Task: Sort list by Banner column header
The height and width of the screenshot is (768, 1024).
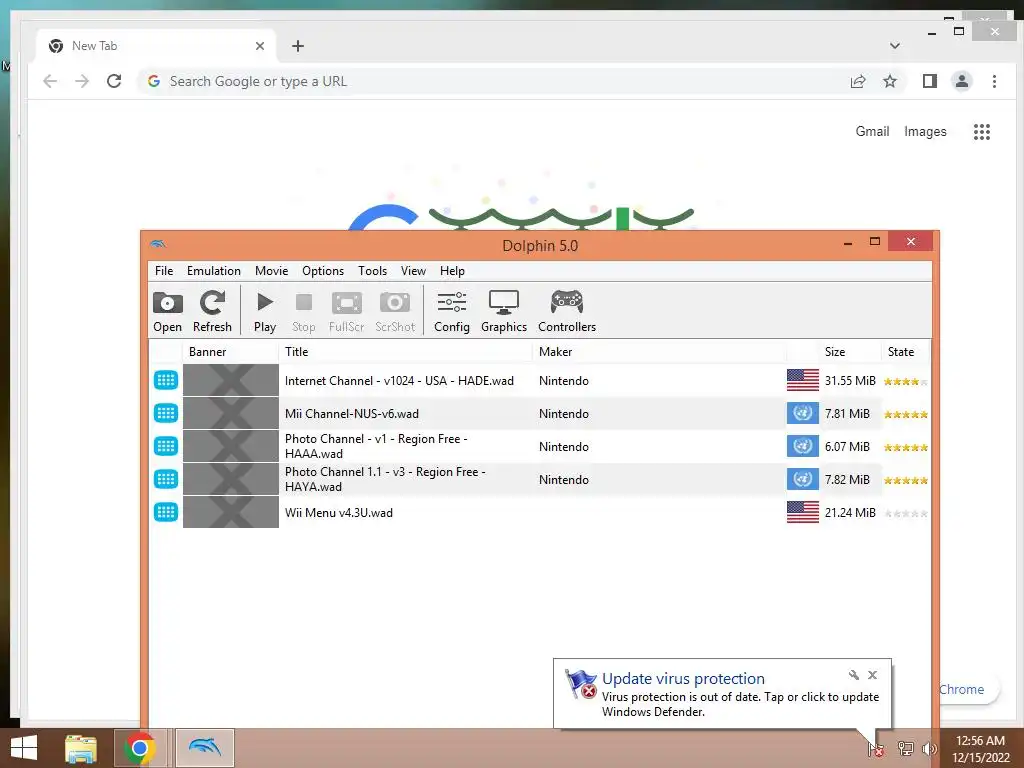Action: [x=231, y=352]
